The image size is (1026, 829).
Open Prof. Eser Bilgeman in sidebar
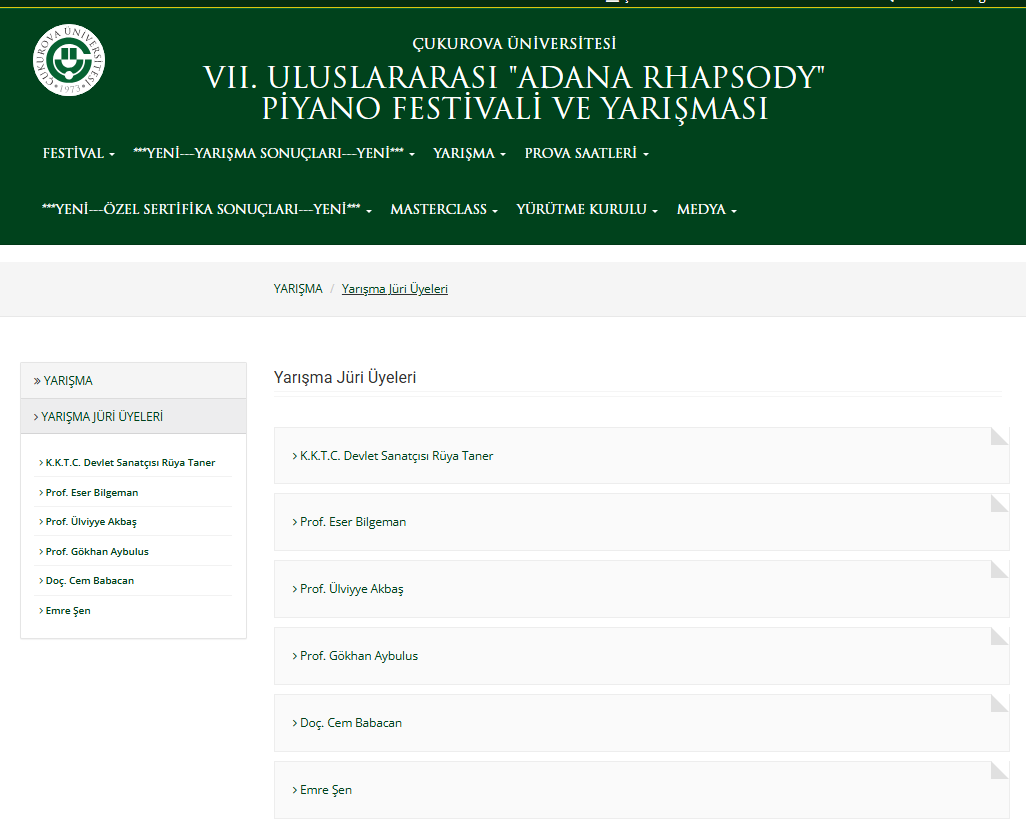point(91,493)
